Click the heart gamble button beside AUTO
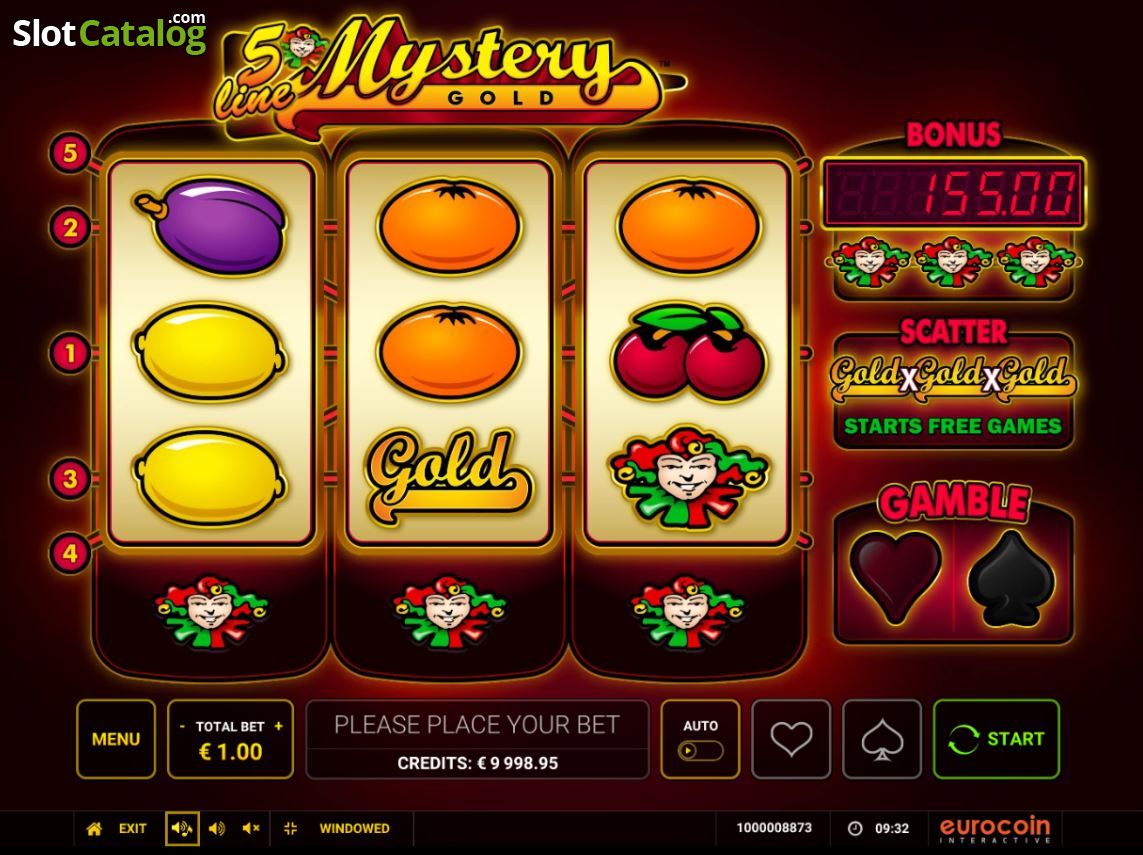The height and width of the screenshot is (855, 1143). point(791,739)
